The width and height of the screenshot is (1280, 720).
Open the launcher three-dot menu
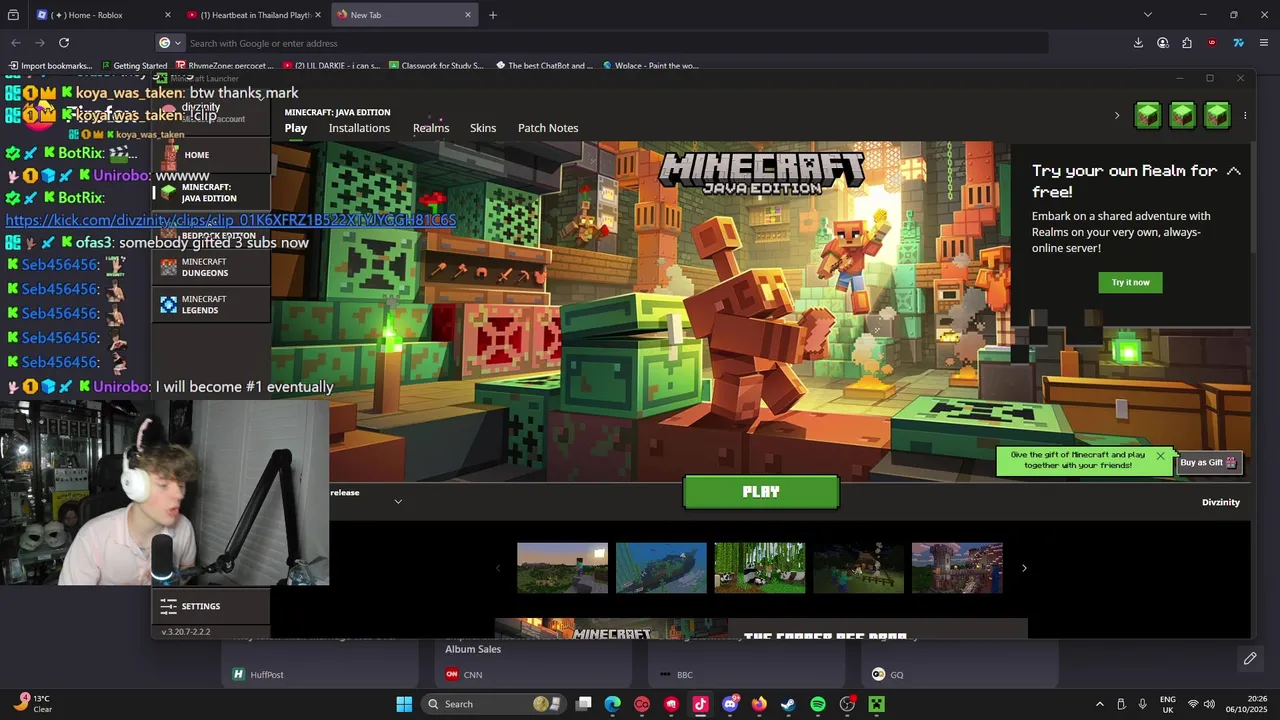coord(1245,116)
